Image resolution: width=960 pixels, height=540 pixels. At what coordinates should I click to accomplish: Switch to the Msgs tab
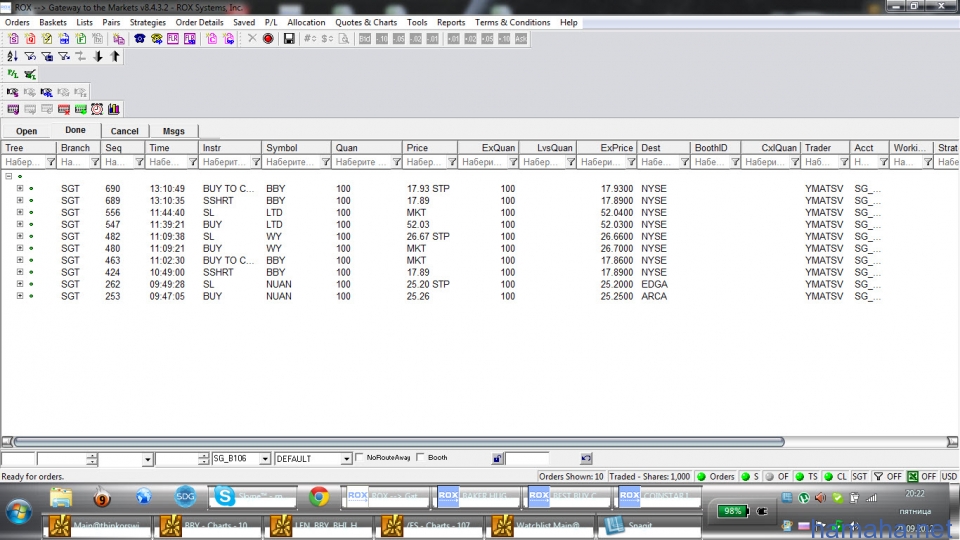click(x=174, y=131)
